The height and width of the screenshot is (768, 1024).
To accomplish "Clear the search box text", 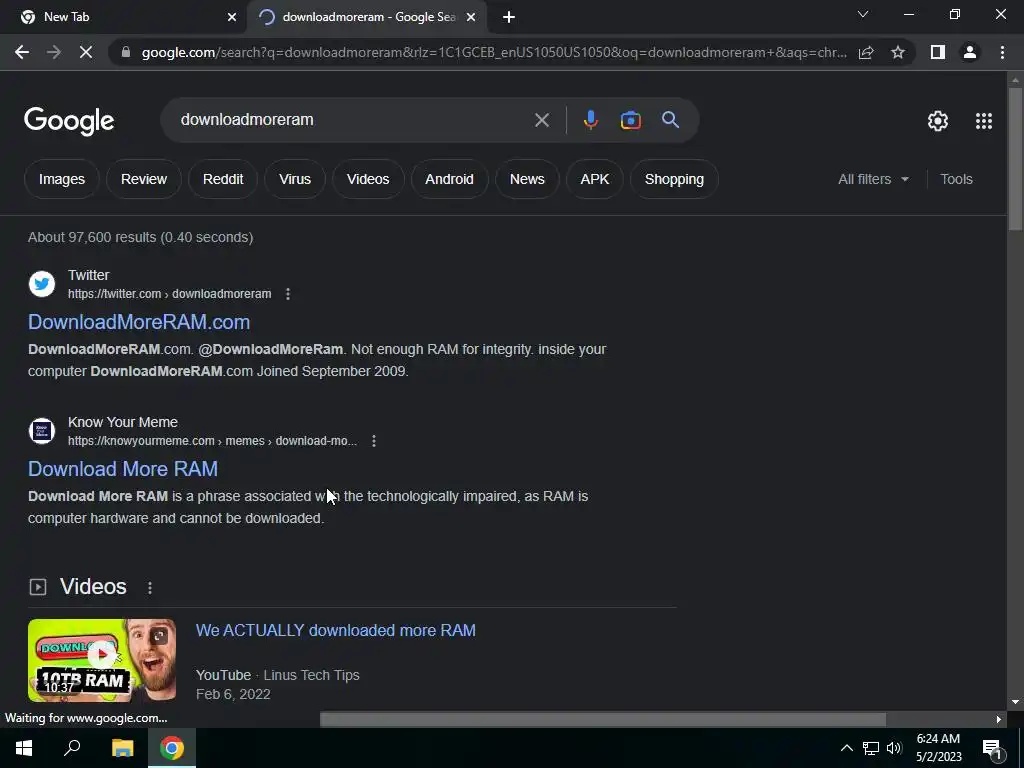I will point(541,120).
